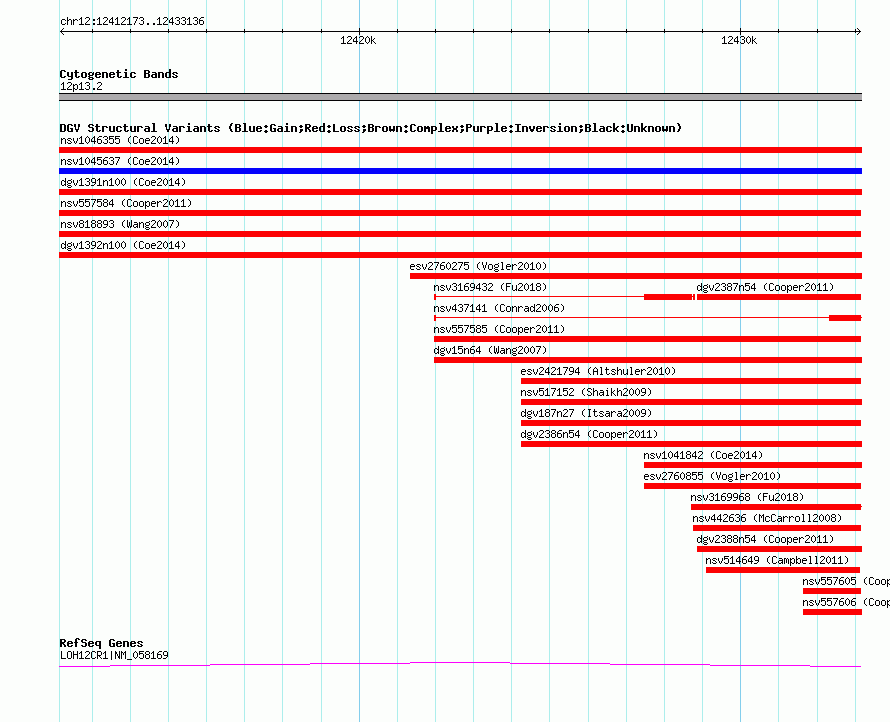Click the red bar under esv2760275
This screenshot has height=722, width=890.
[636, 276]
